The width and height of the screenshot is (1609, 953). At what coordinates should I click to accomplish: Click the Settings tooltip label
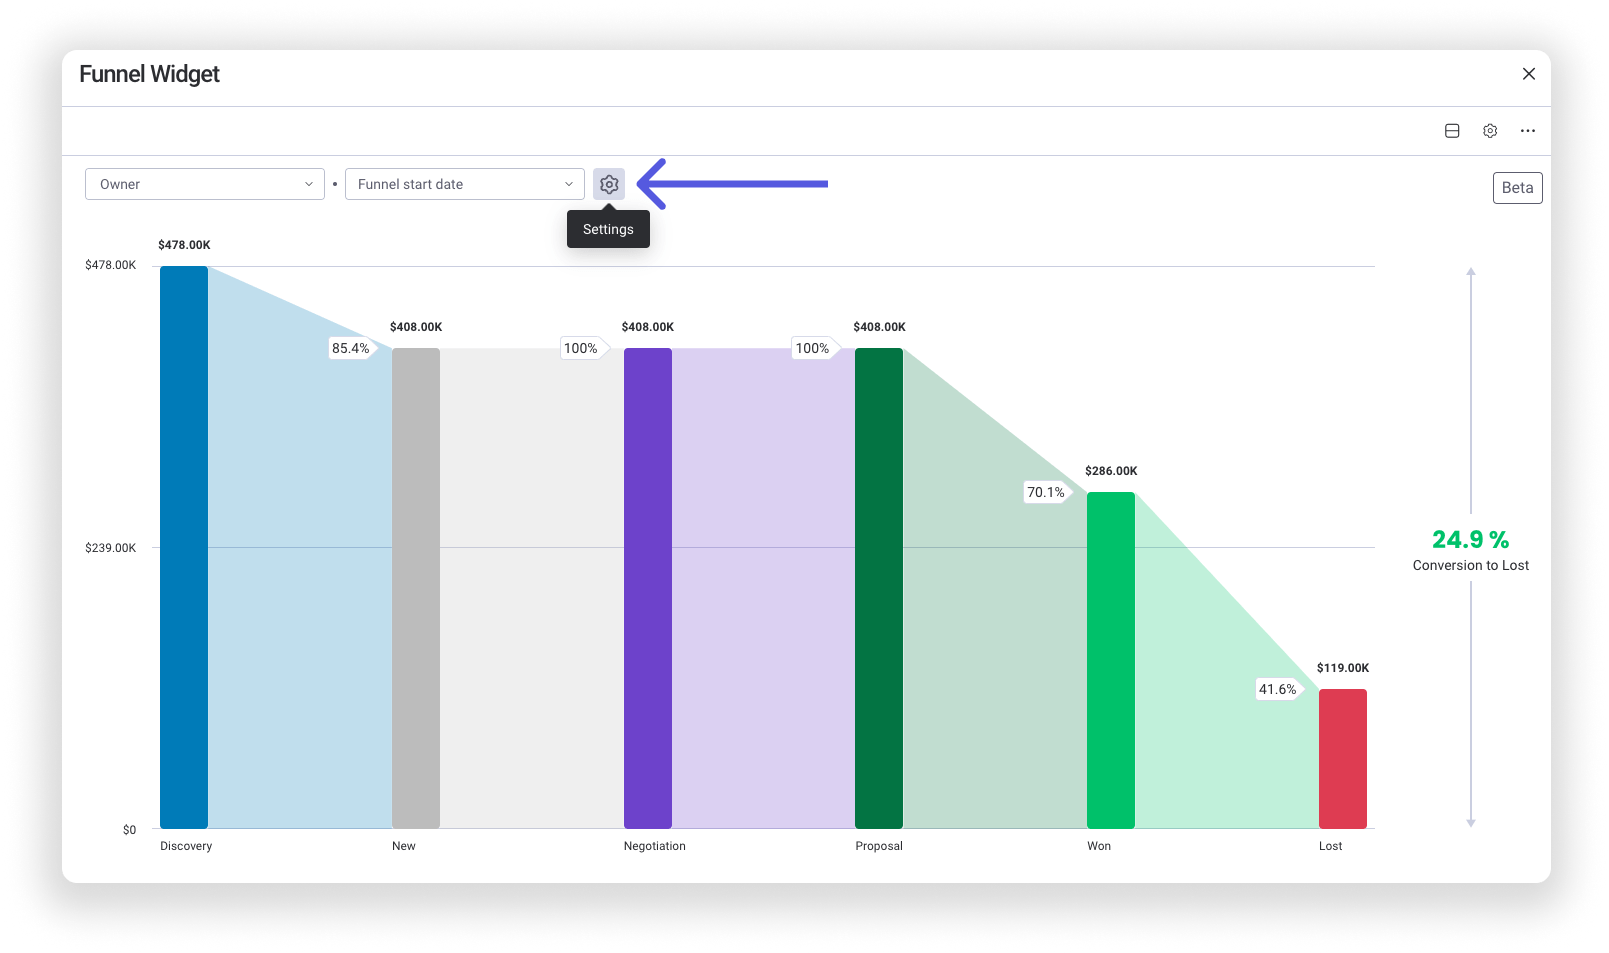pos(608,229)
